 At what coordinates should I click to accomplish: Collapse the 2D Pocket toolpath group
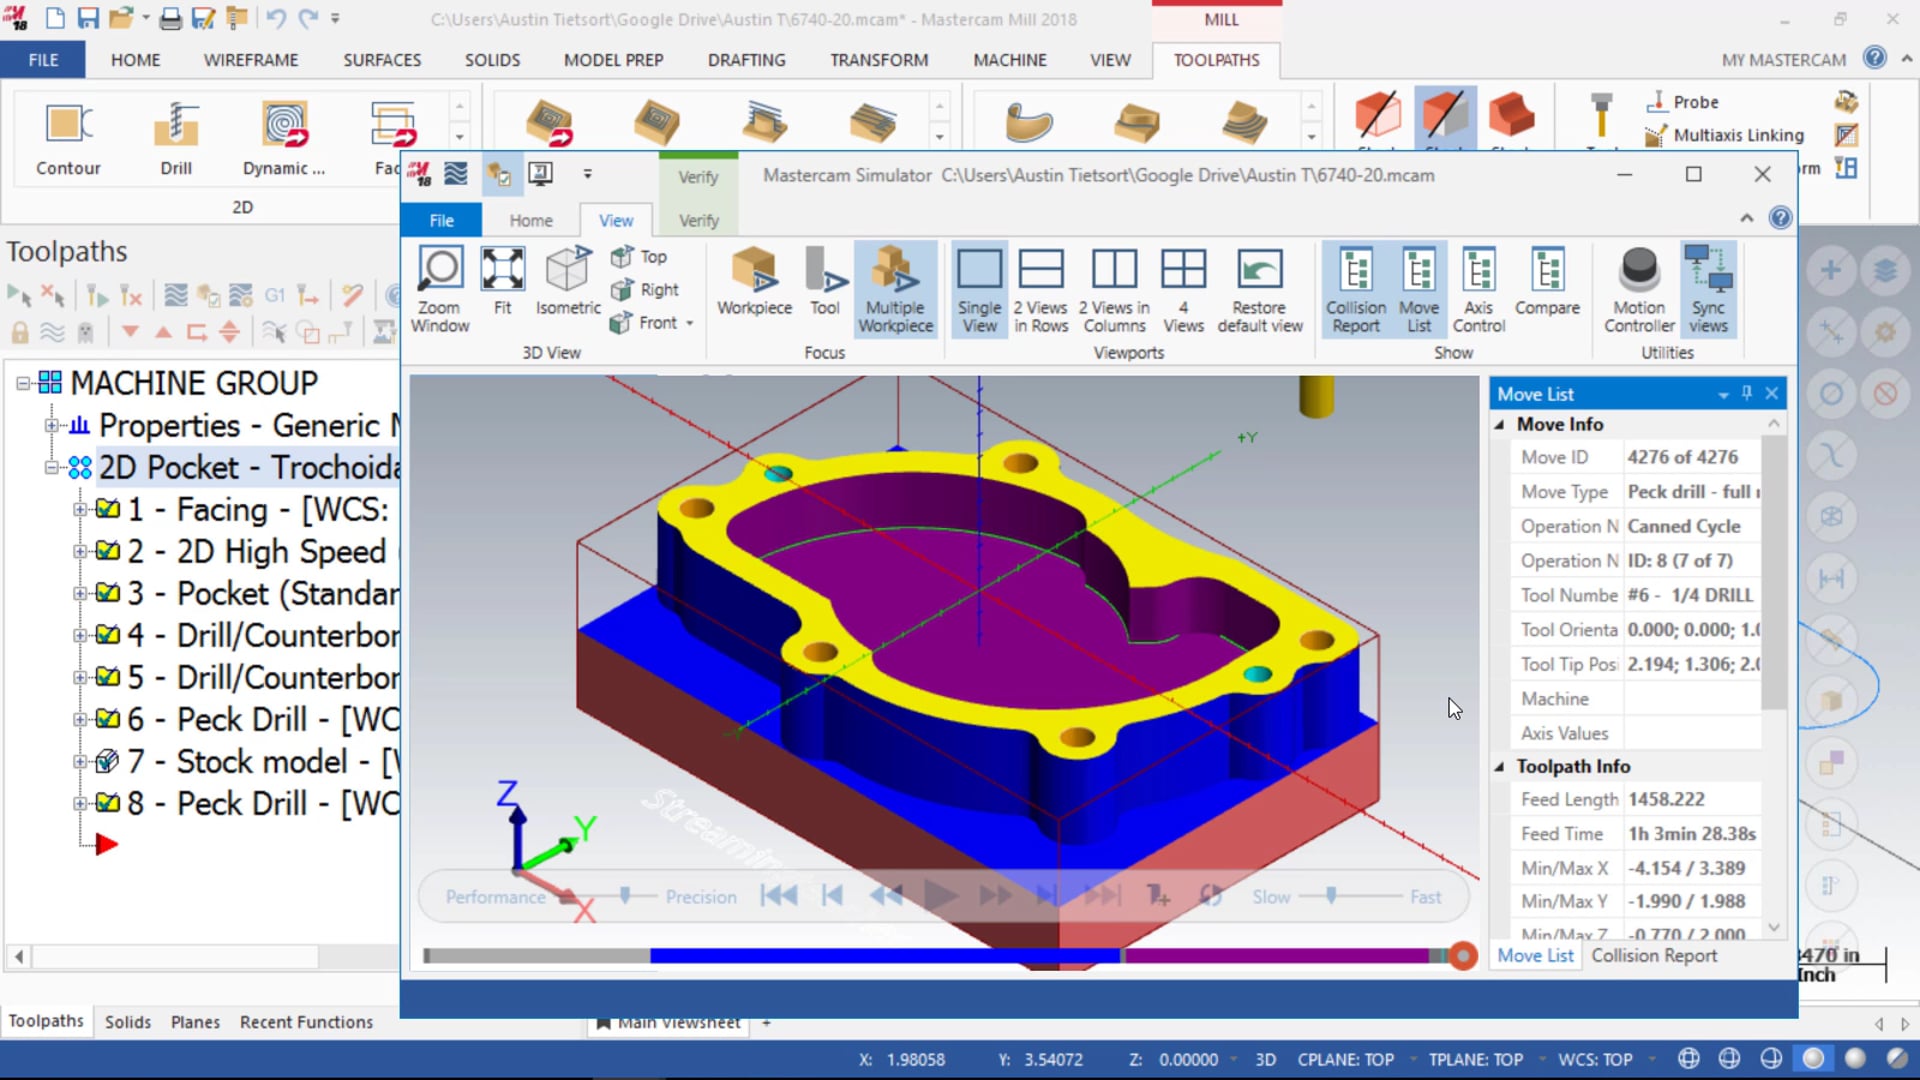[51, 467]
